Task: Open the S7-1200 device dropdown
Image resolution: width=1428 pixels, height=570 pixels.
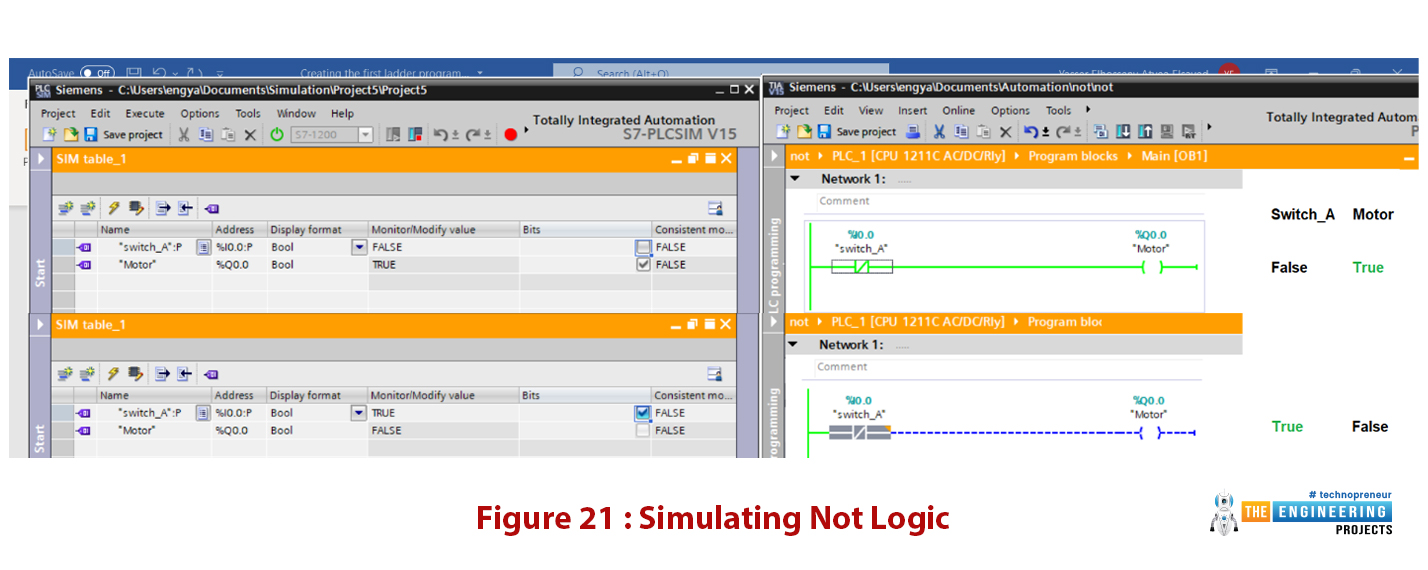Action: [x=365, y=134]
